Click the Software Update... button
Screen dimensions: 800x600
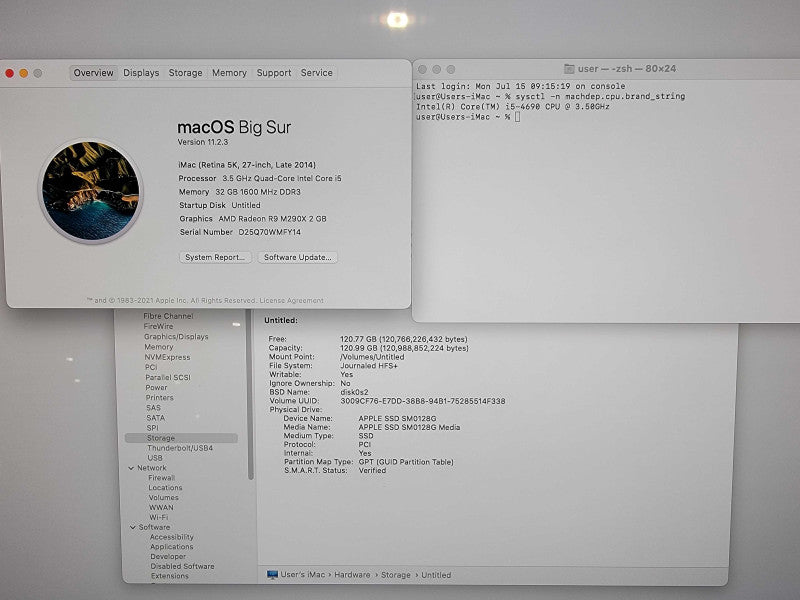[297, 257]
